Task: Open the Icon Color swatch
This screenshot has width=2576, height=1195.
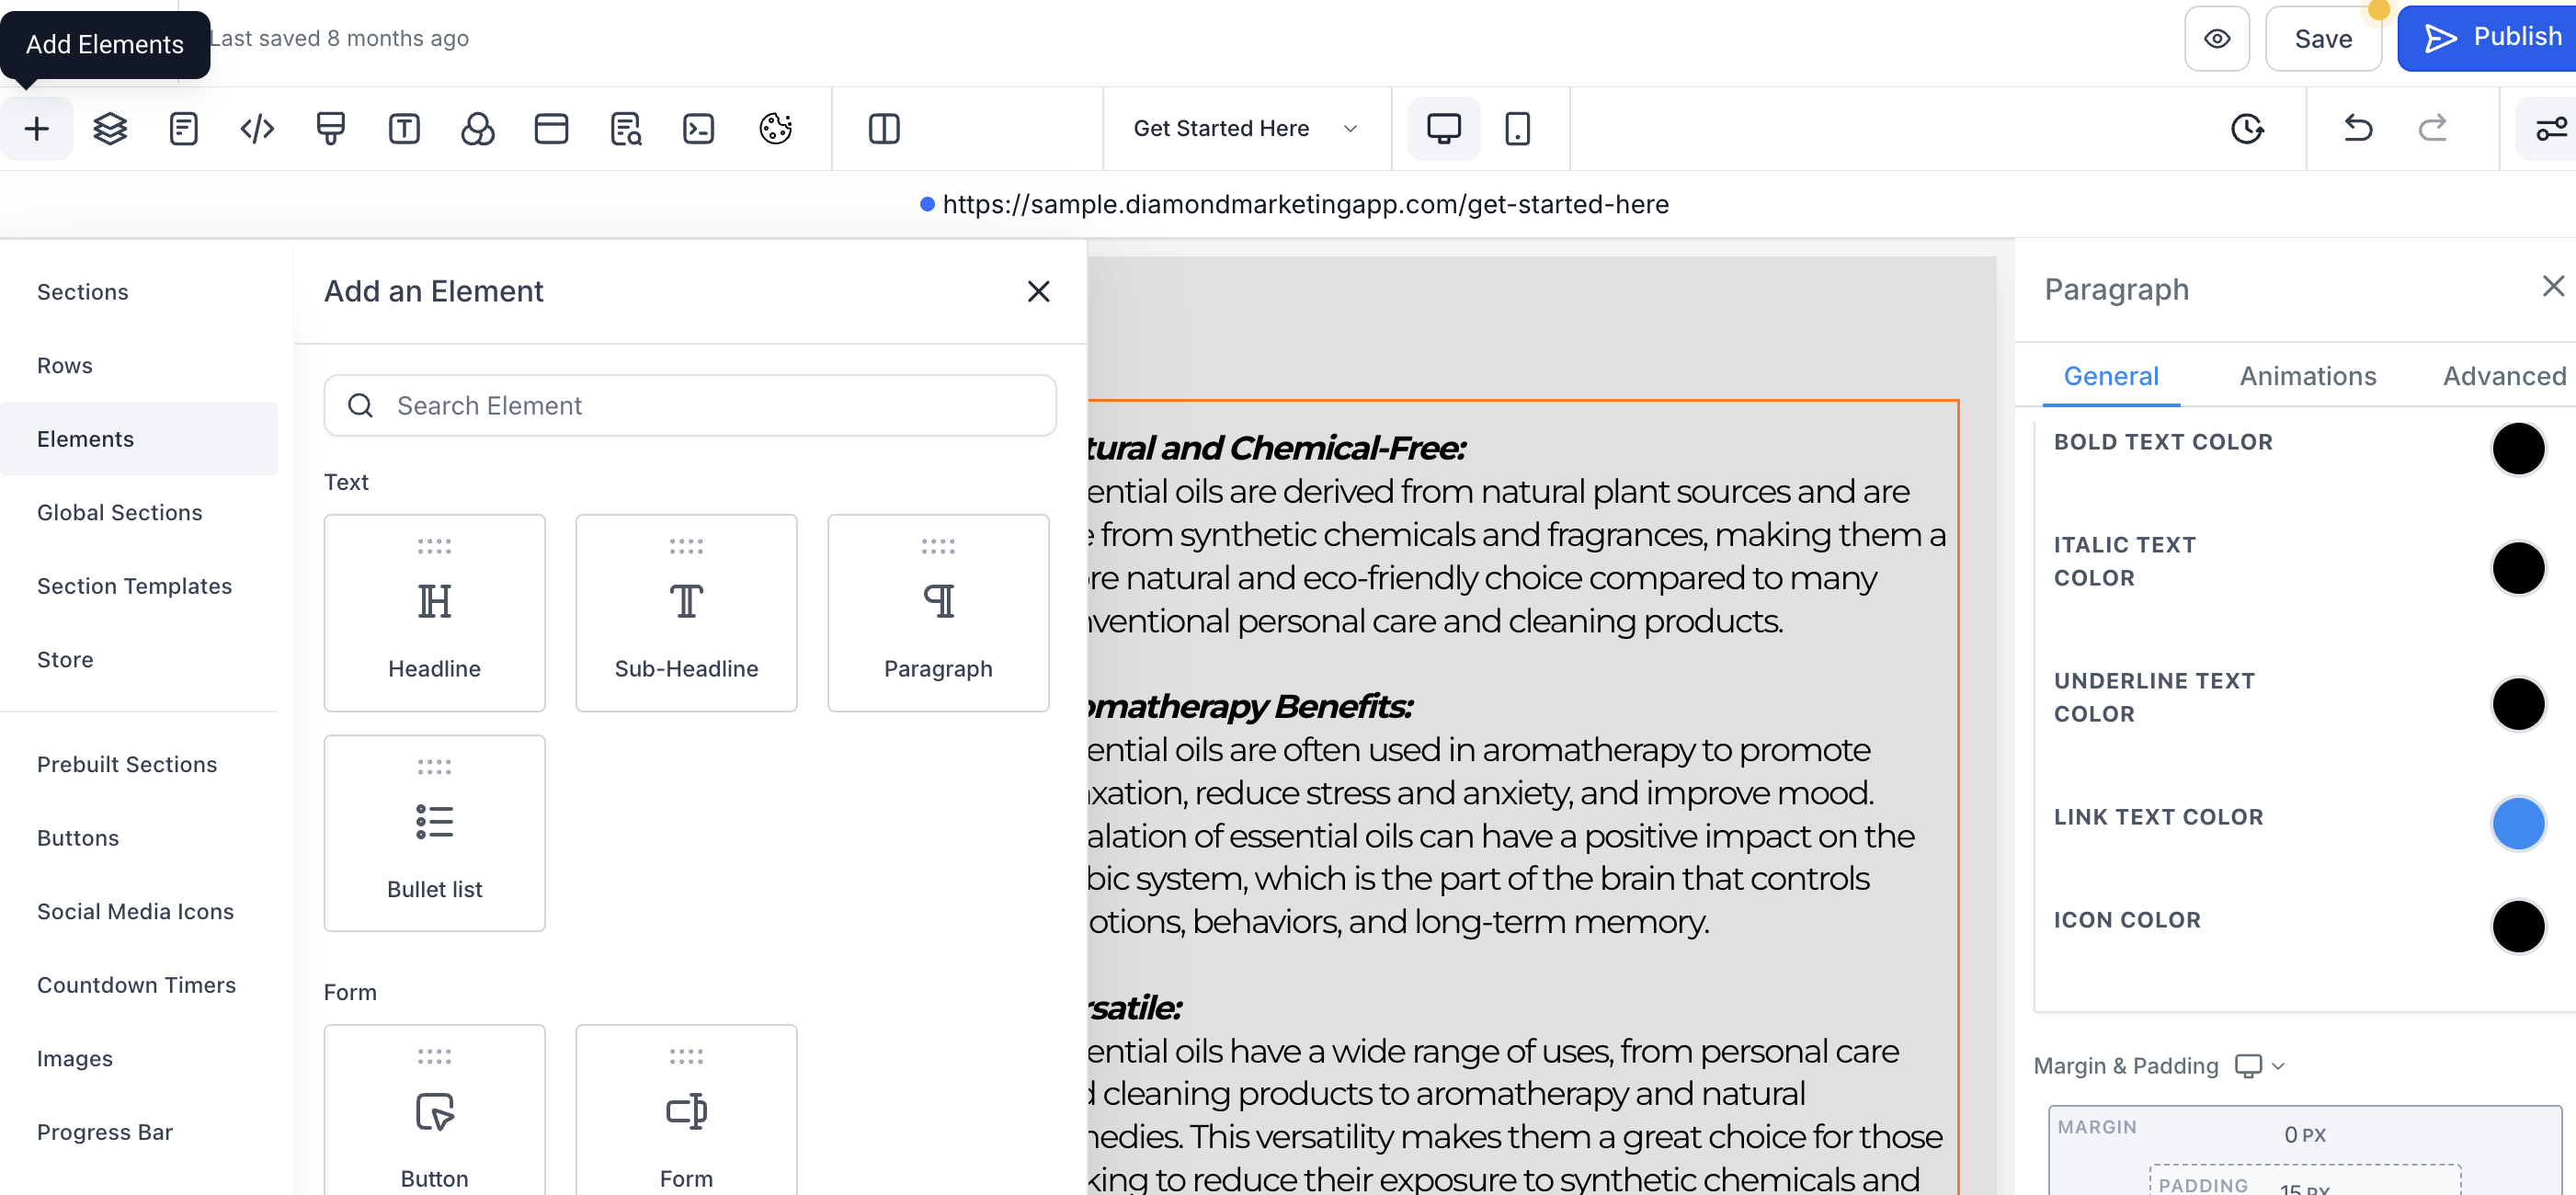Action: point(2517,927)
